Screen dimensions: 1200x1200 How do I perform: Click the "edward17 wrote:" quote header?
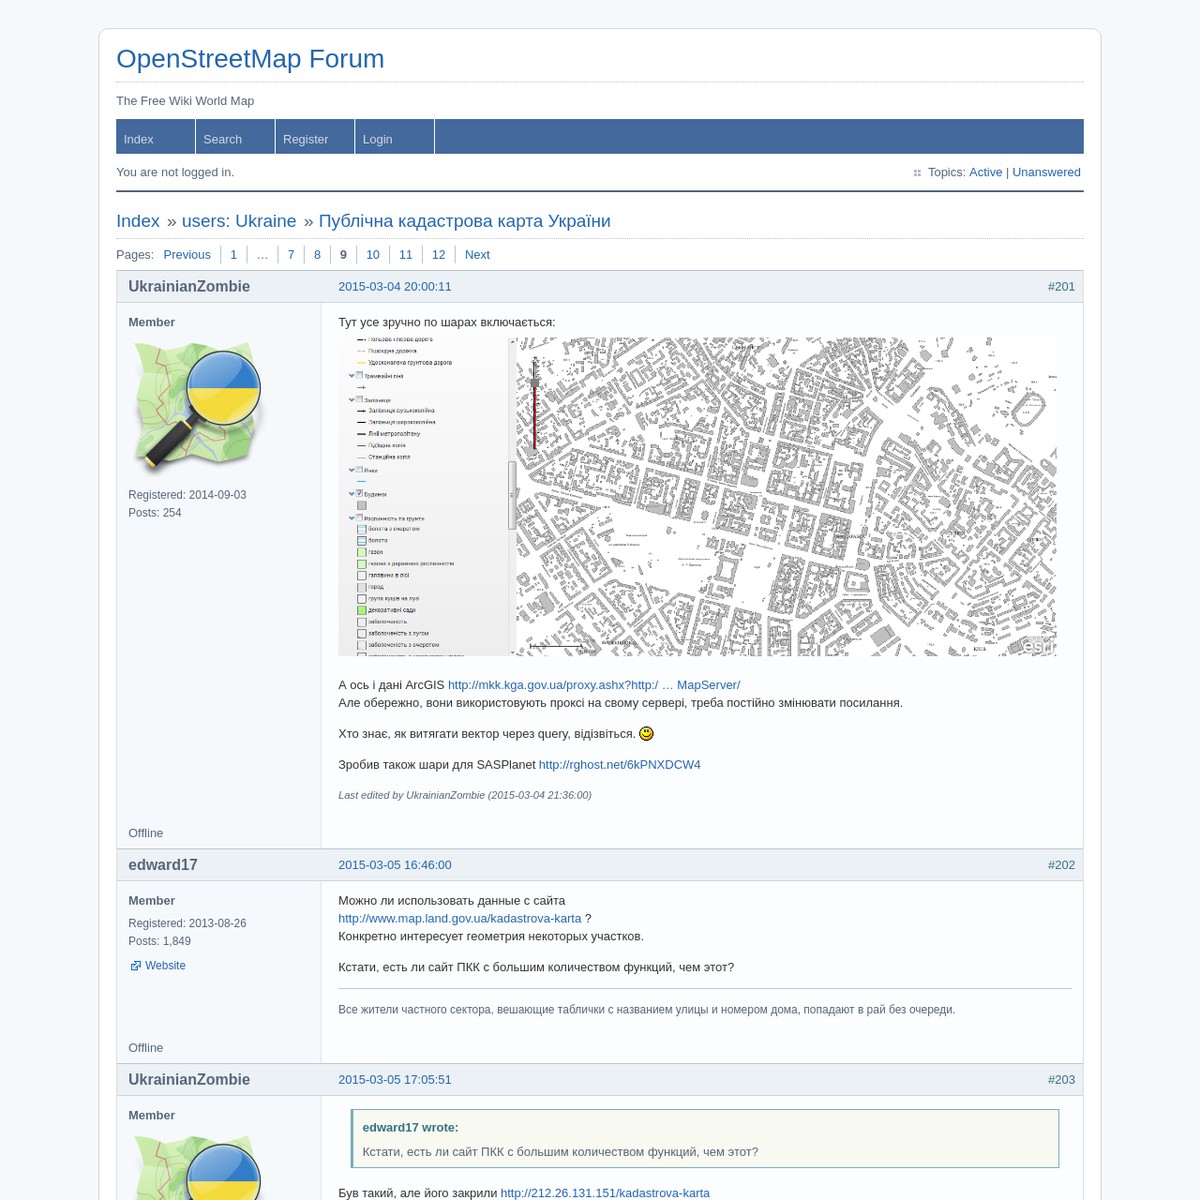[410, 1128]
